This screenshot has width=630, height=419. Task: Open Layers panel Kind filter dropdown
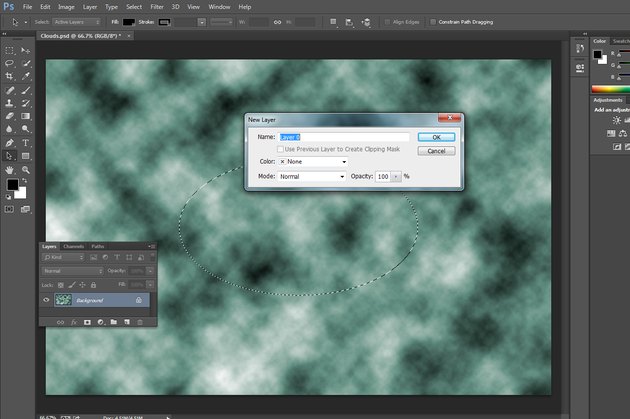click(x=63, y=257)
